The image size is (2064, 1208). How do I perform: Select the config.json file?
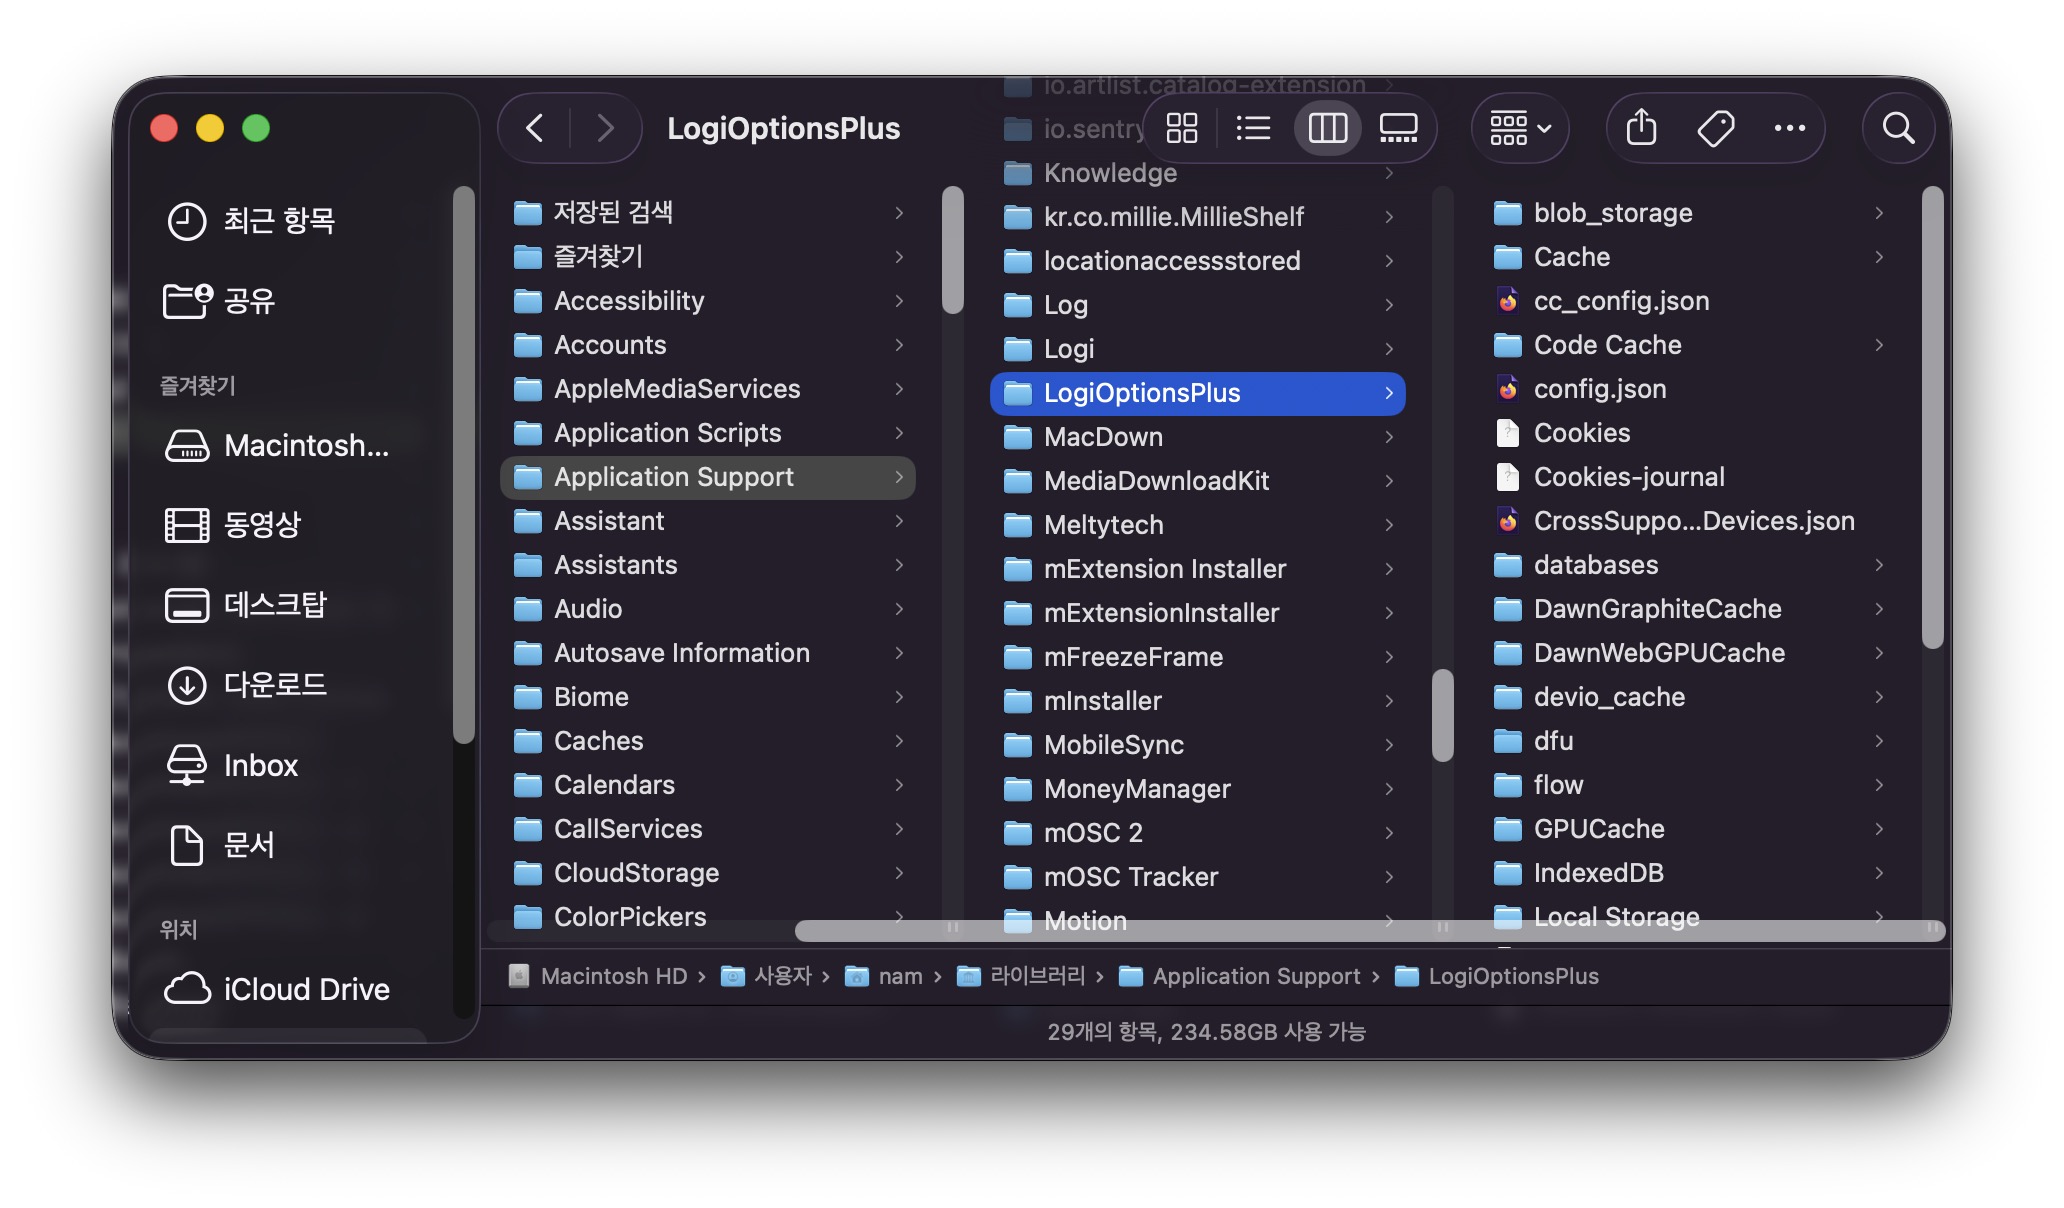1599,389
